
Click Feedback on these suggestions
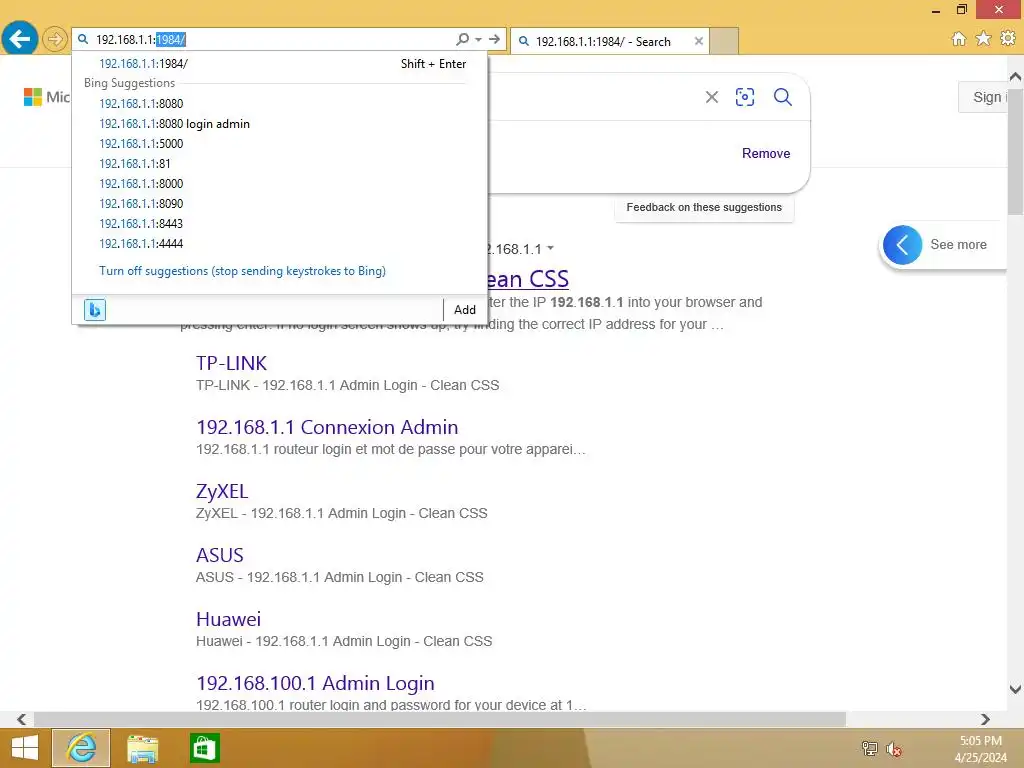pyautogui.click(x=704, y=207)
